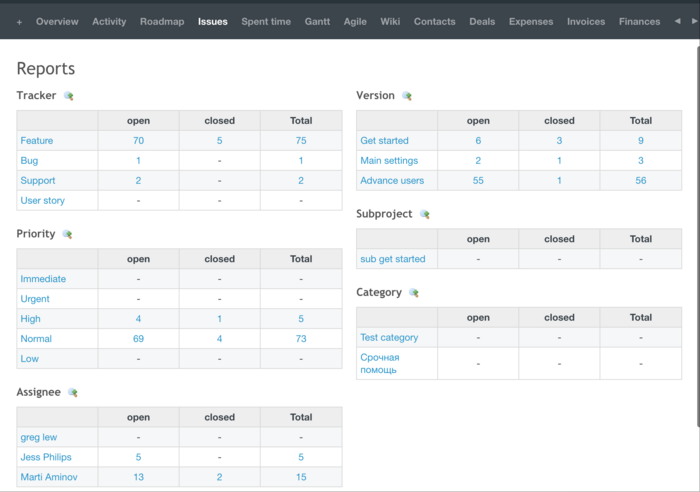Open Priority report details magnifier icon
The width and height of the screenshot is (700, 492).
pyautogui.click(x=68, y=234)
